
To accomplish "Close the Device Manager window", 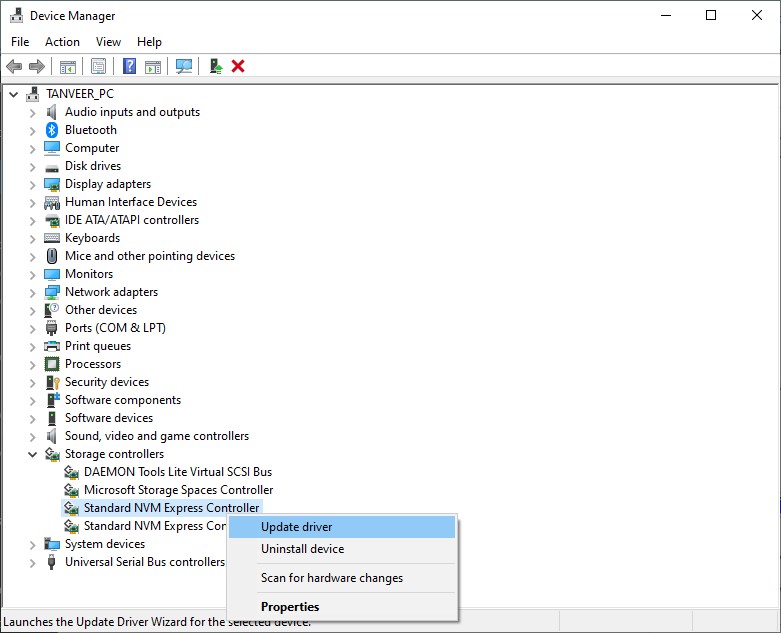I will [x=757, y=15].
